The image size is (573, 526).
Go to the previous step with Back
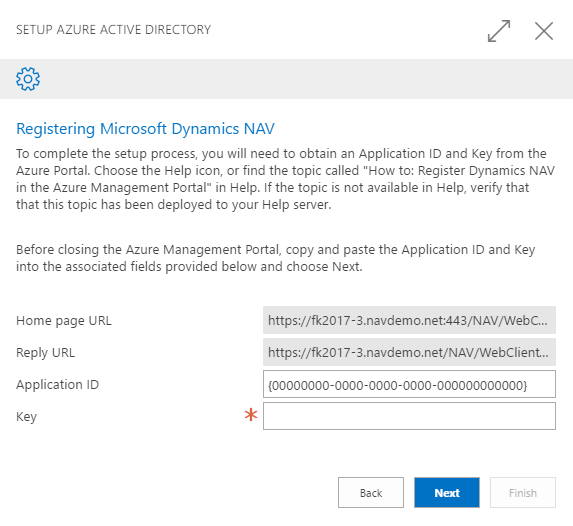point(371,493)
